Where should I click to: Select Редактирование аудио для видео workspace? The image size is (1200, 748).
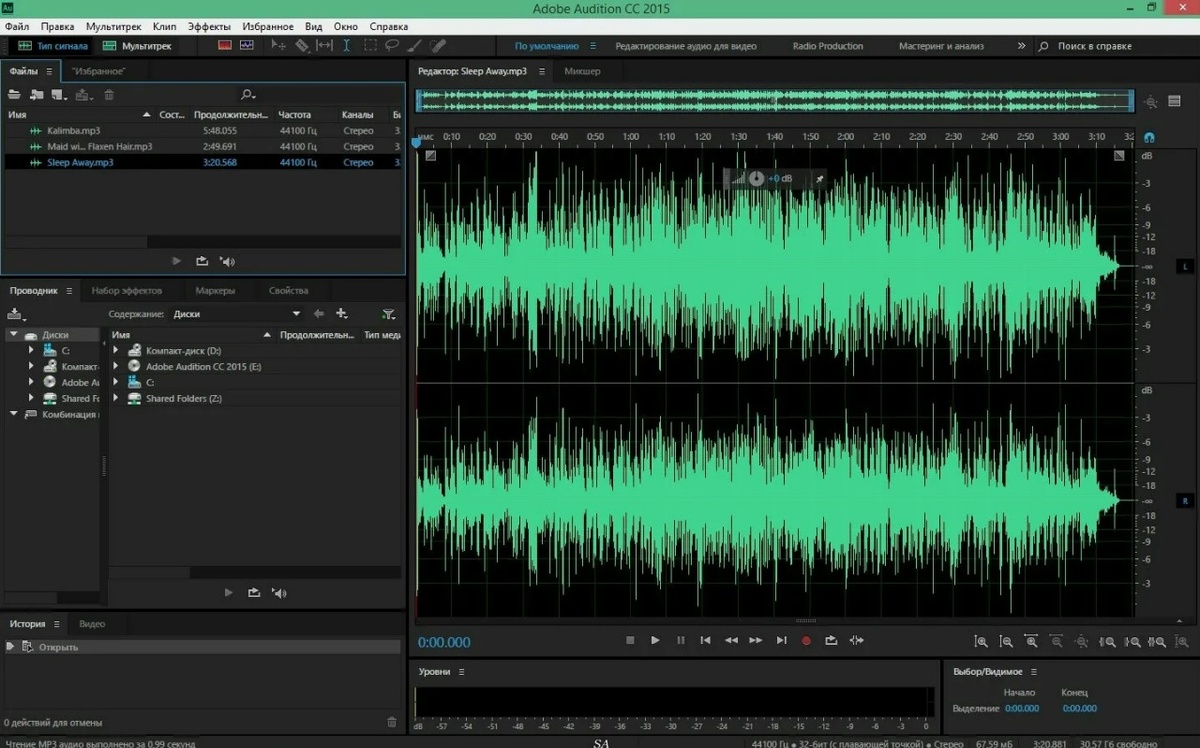click(x=685, y=46)
